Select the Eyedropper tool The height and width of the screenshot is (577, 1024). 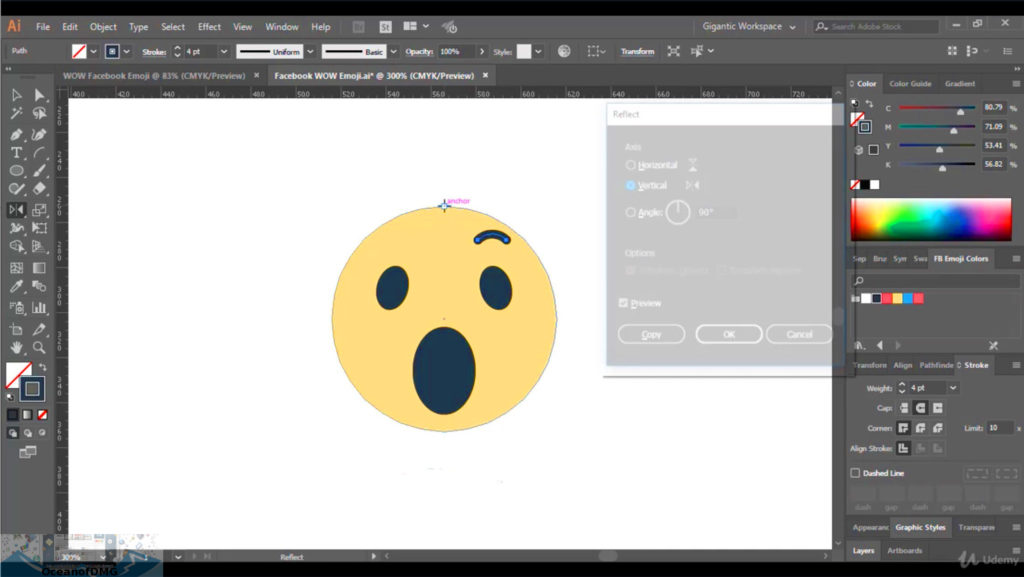coord(16,286)
